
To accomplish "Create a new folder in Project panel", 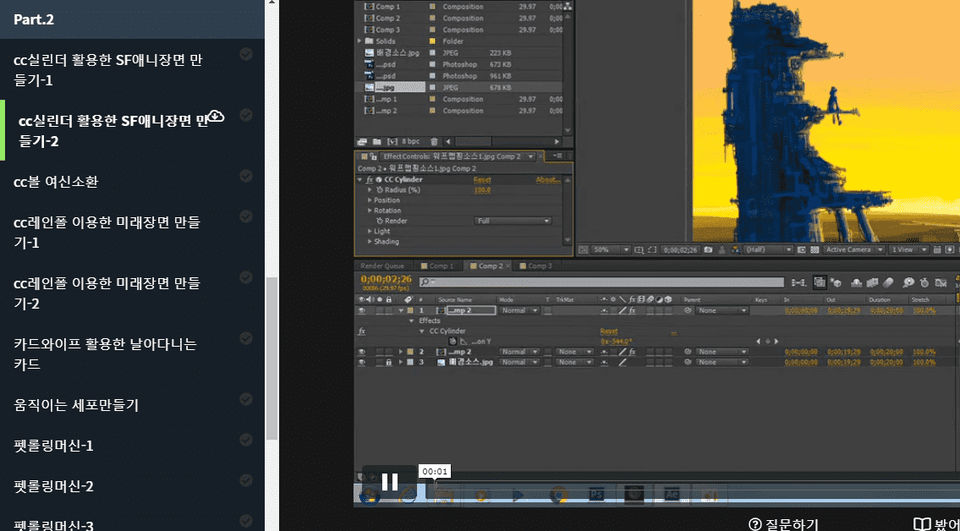I will [x=377, y=141].
